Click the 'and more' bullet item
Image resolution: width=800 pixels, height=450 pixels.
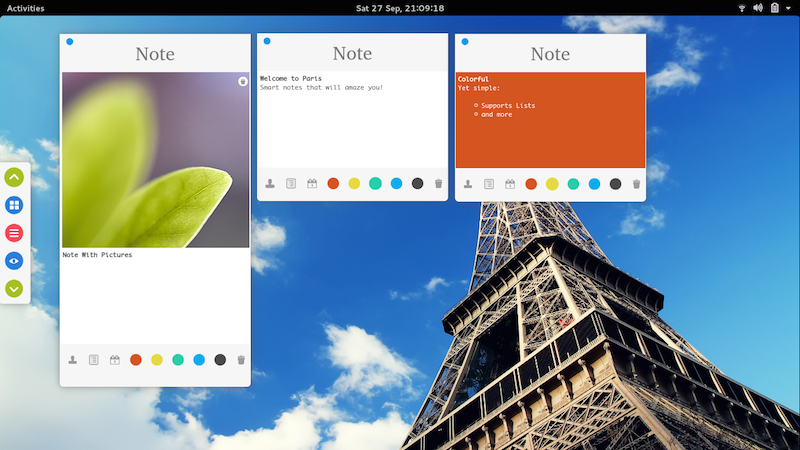pyautogui.click(x=496, y=114)
